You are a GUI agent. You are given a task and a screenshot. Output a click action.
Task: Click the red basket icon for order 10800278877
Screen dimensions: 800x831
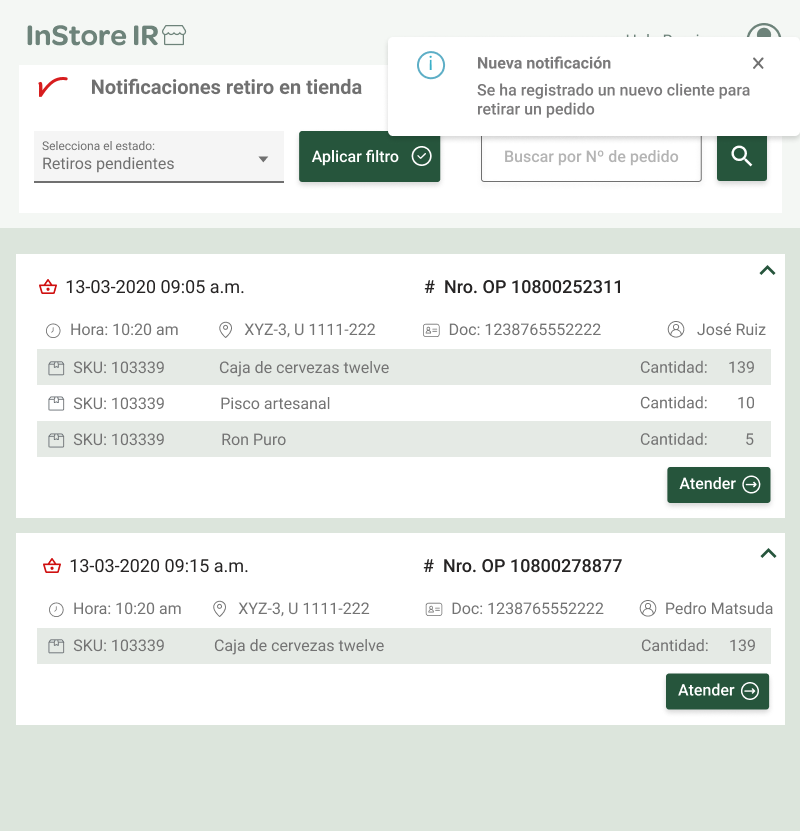pos(52,567)
